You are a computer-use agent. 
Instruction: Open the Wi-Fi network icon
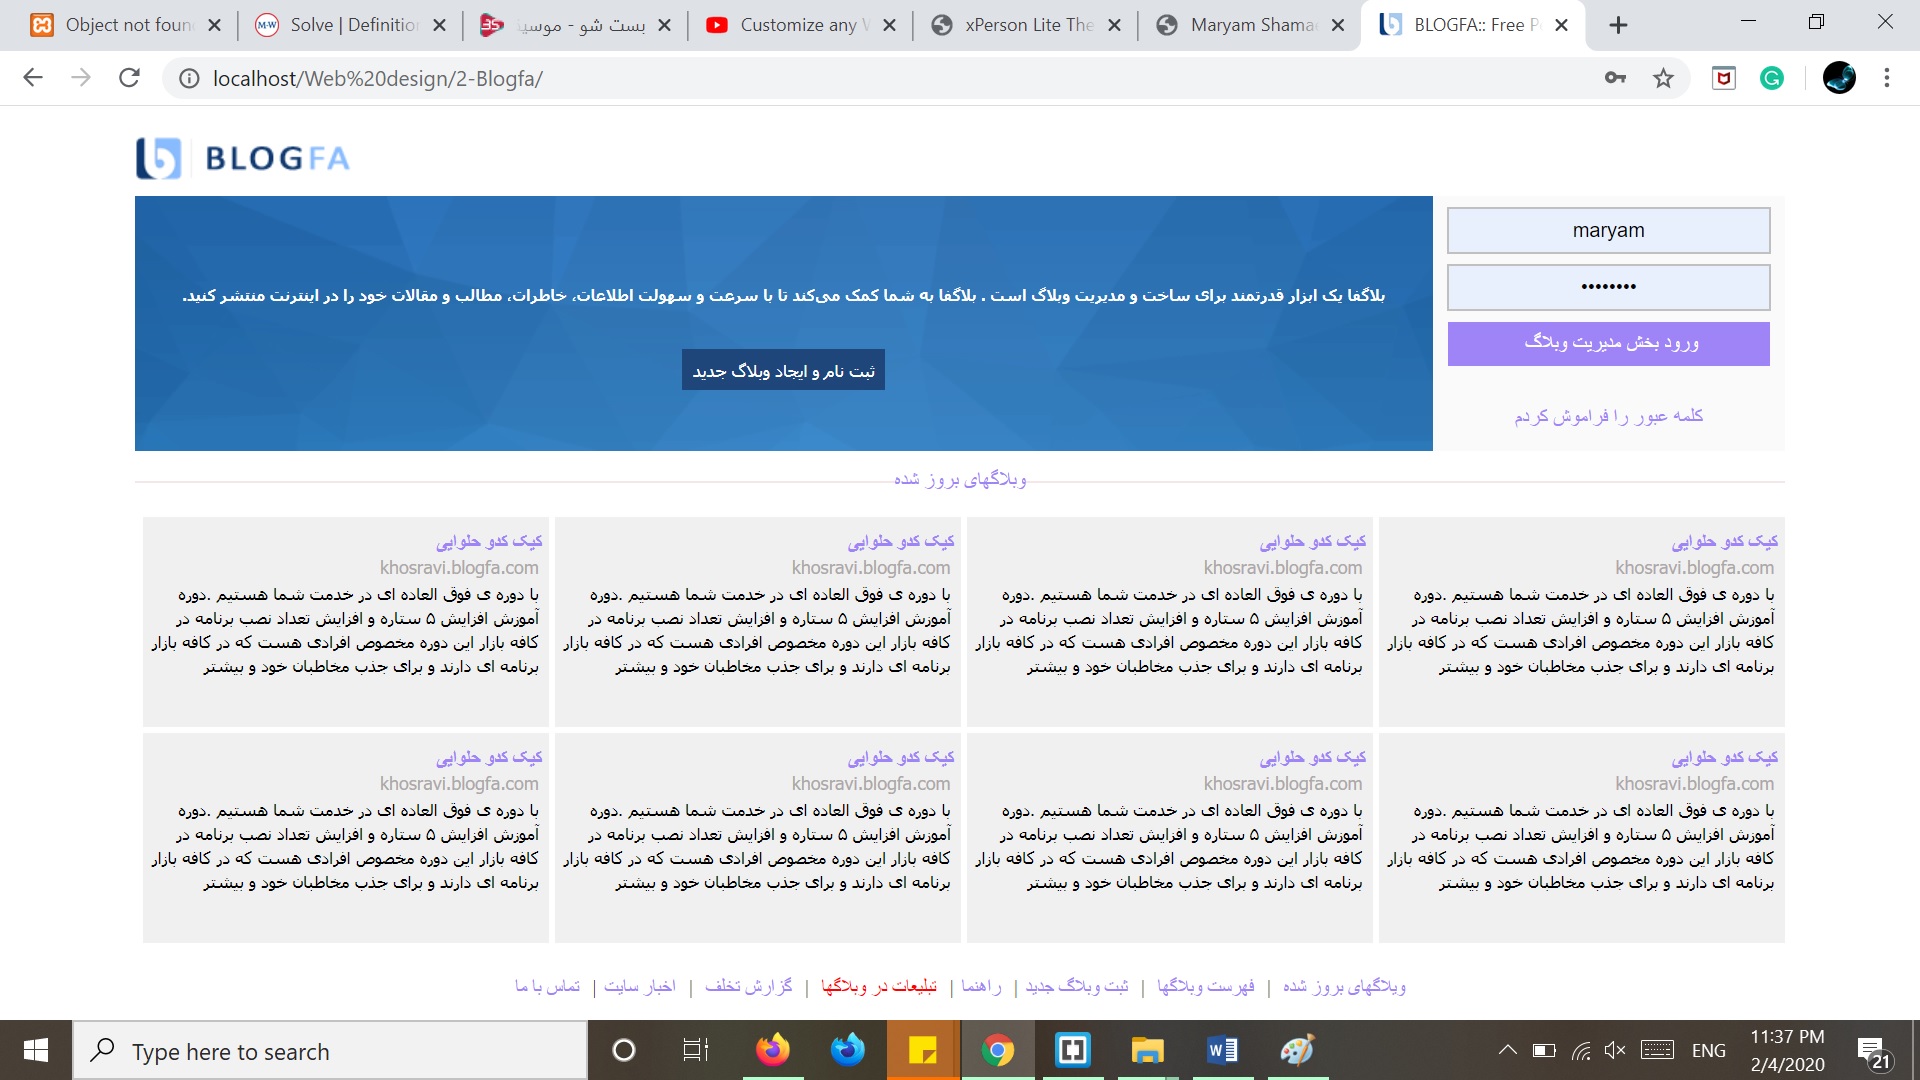pyautogui.click(x=1581, y=1050)
